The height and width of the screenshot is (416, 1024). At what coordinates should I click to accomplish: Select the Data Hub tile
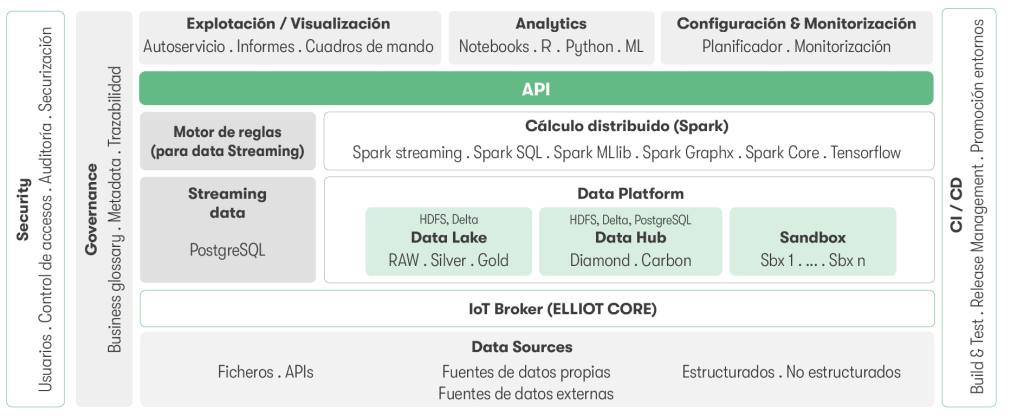[630, 241]
